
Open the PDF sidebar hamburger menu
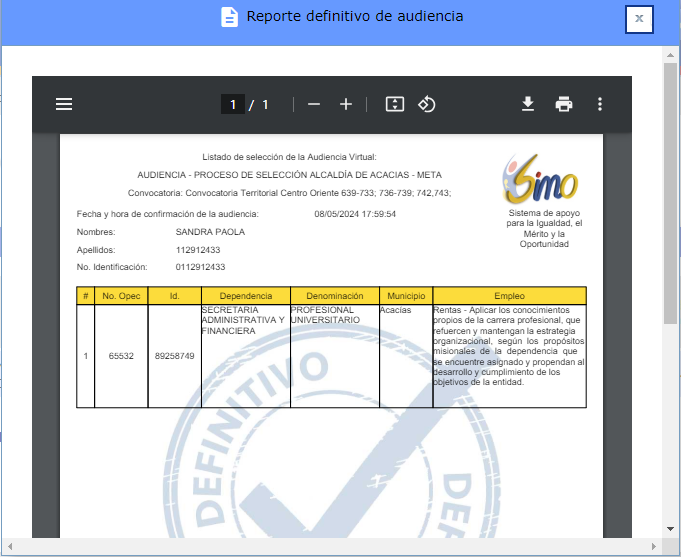point(64,104)
